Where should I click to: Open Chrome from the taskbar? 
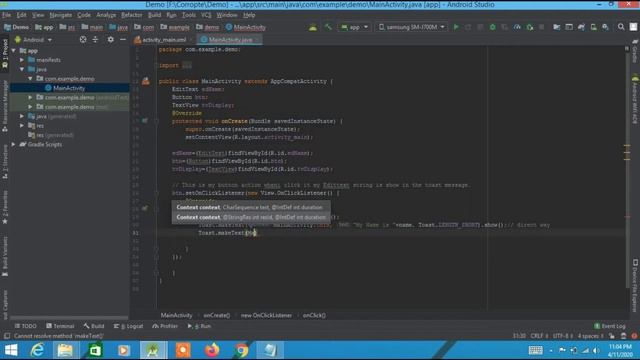242,350
